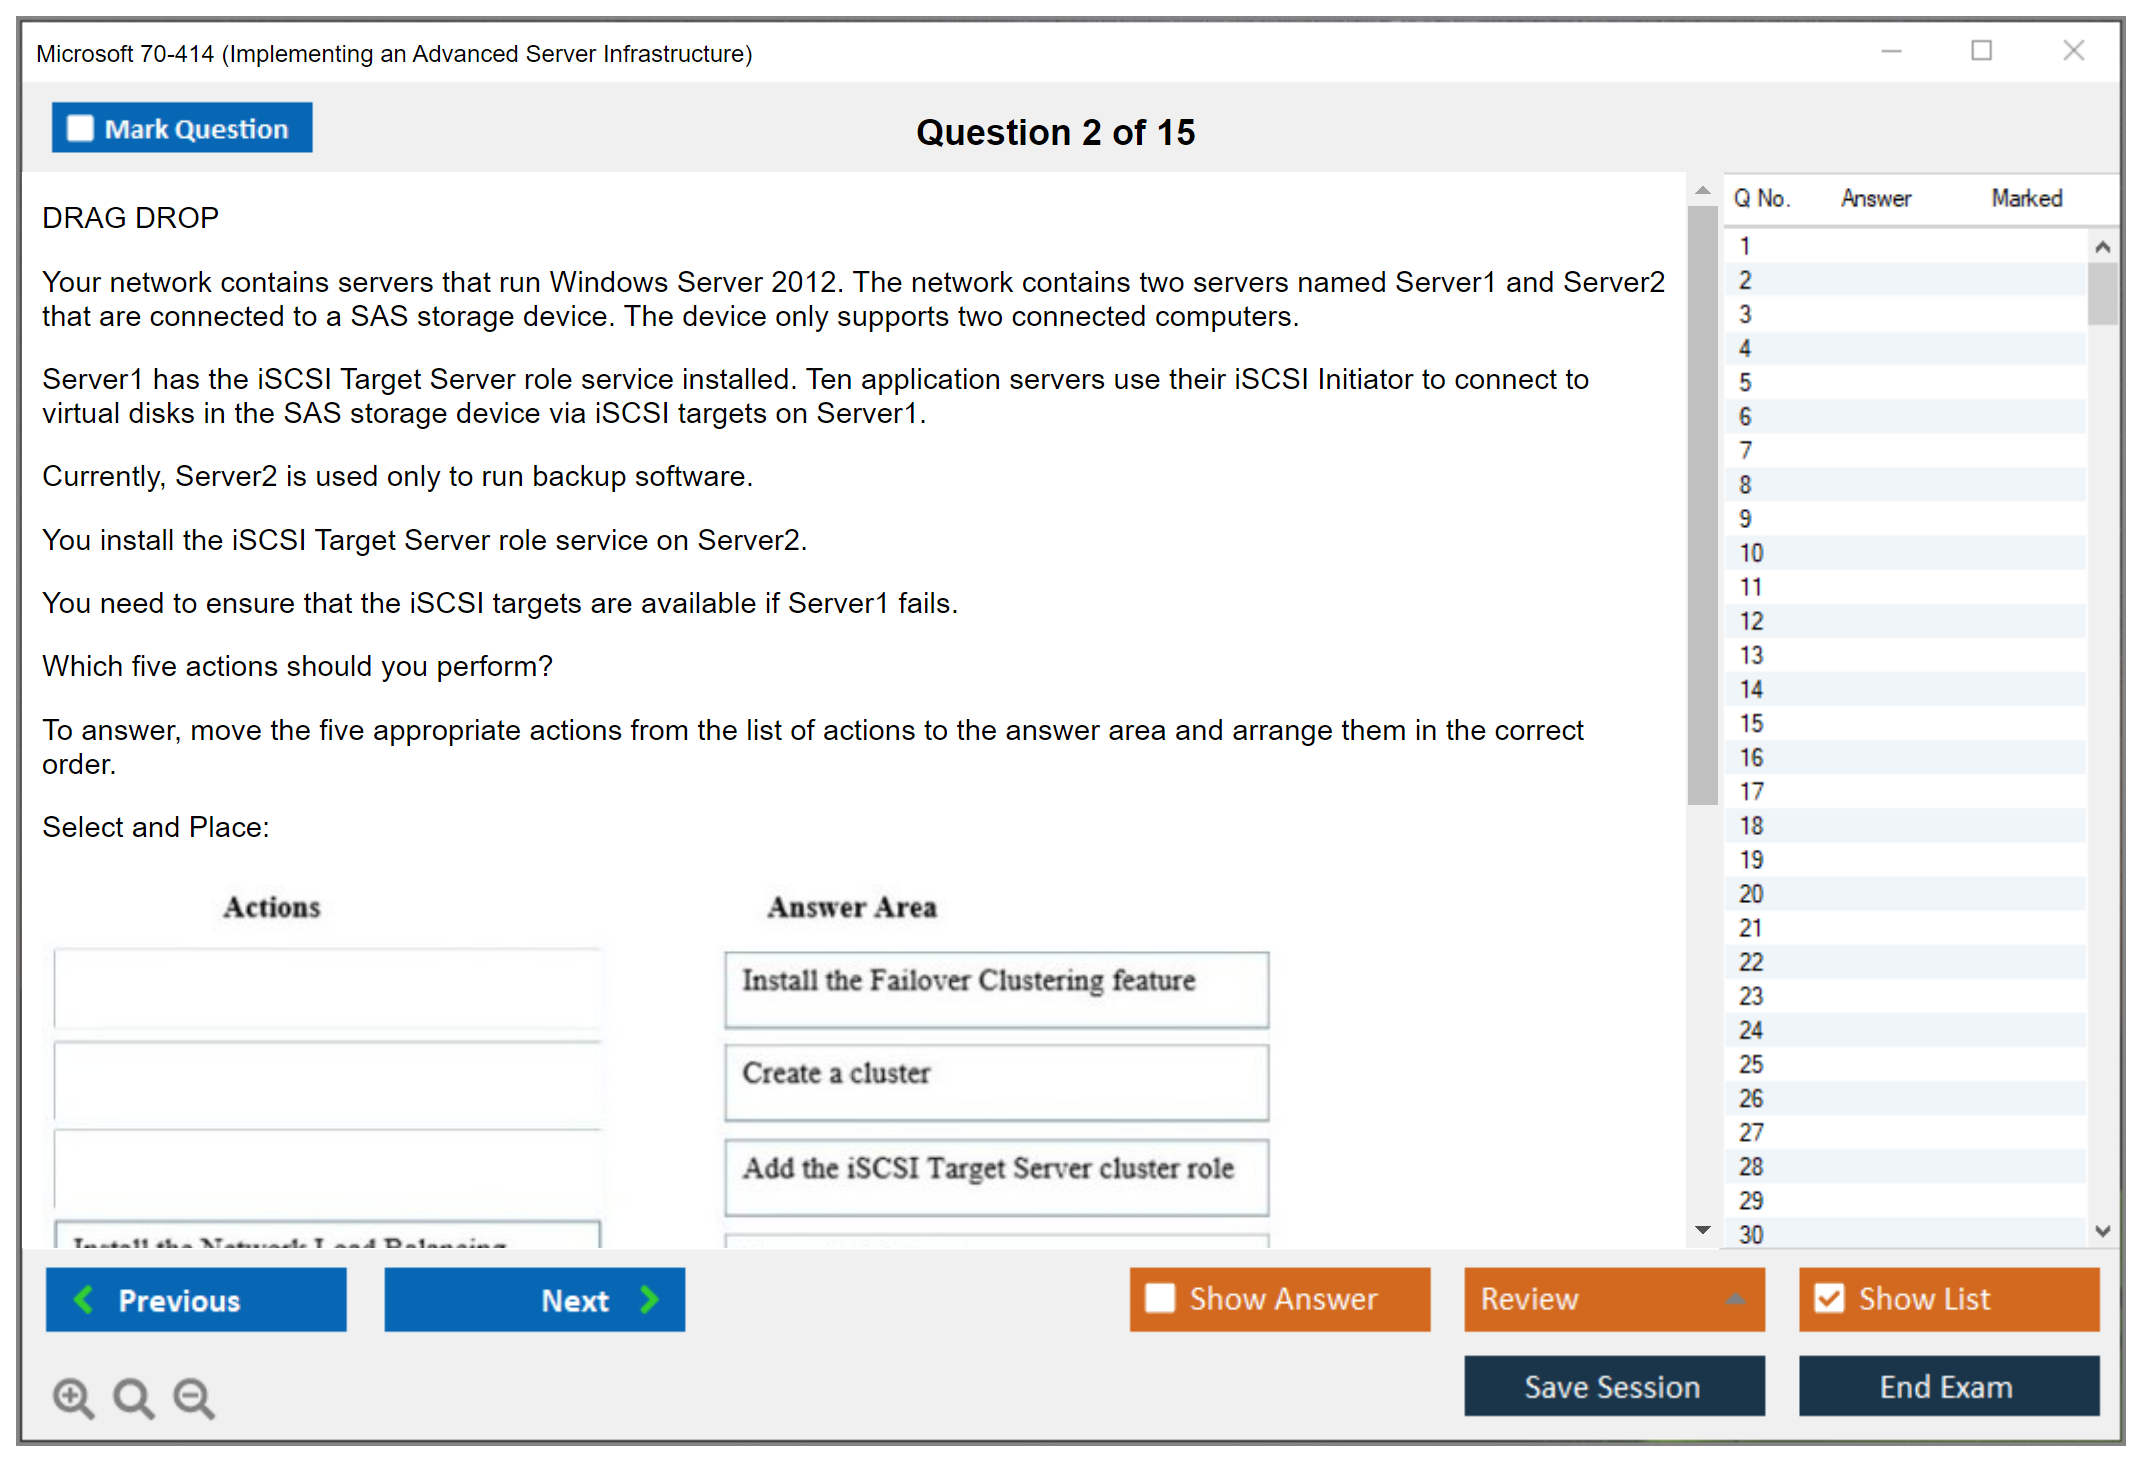The width and height of the screenshot is (2150, 1470).
Task: Click the green right arrow on Next
Action: pyautogui.click(x=649, y=1299)
